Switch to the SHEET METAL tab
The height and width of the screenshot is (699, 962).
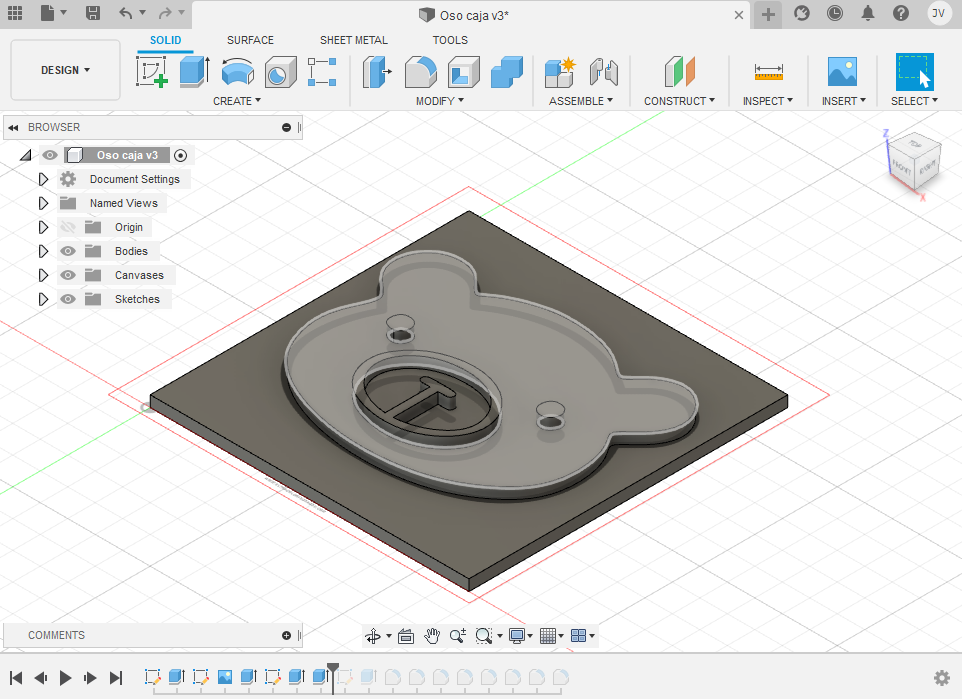(353, 40)
